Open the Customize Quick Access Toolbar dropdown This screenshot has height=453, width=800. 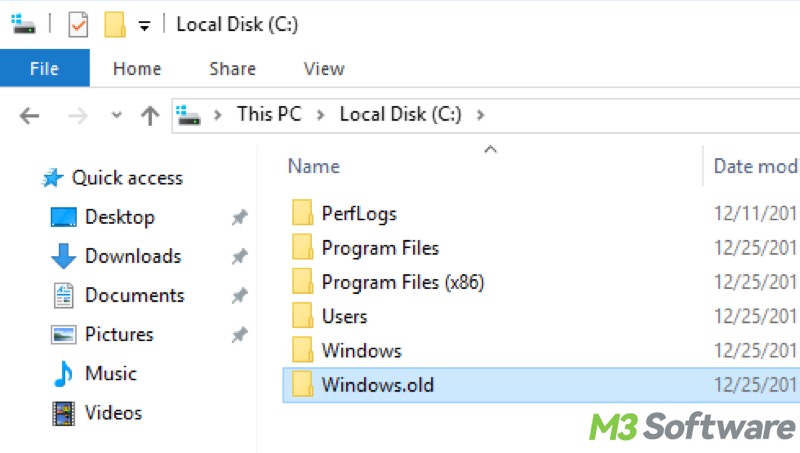pyautogui.click(x=144, y=26)
